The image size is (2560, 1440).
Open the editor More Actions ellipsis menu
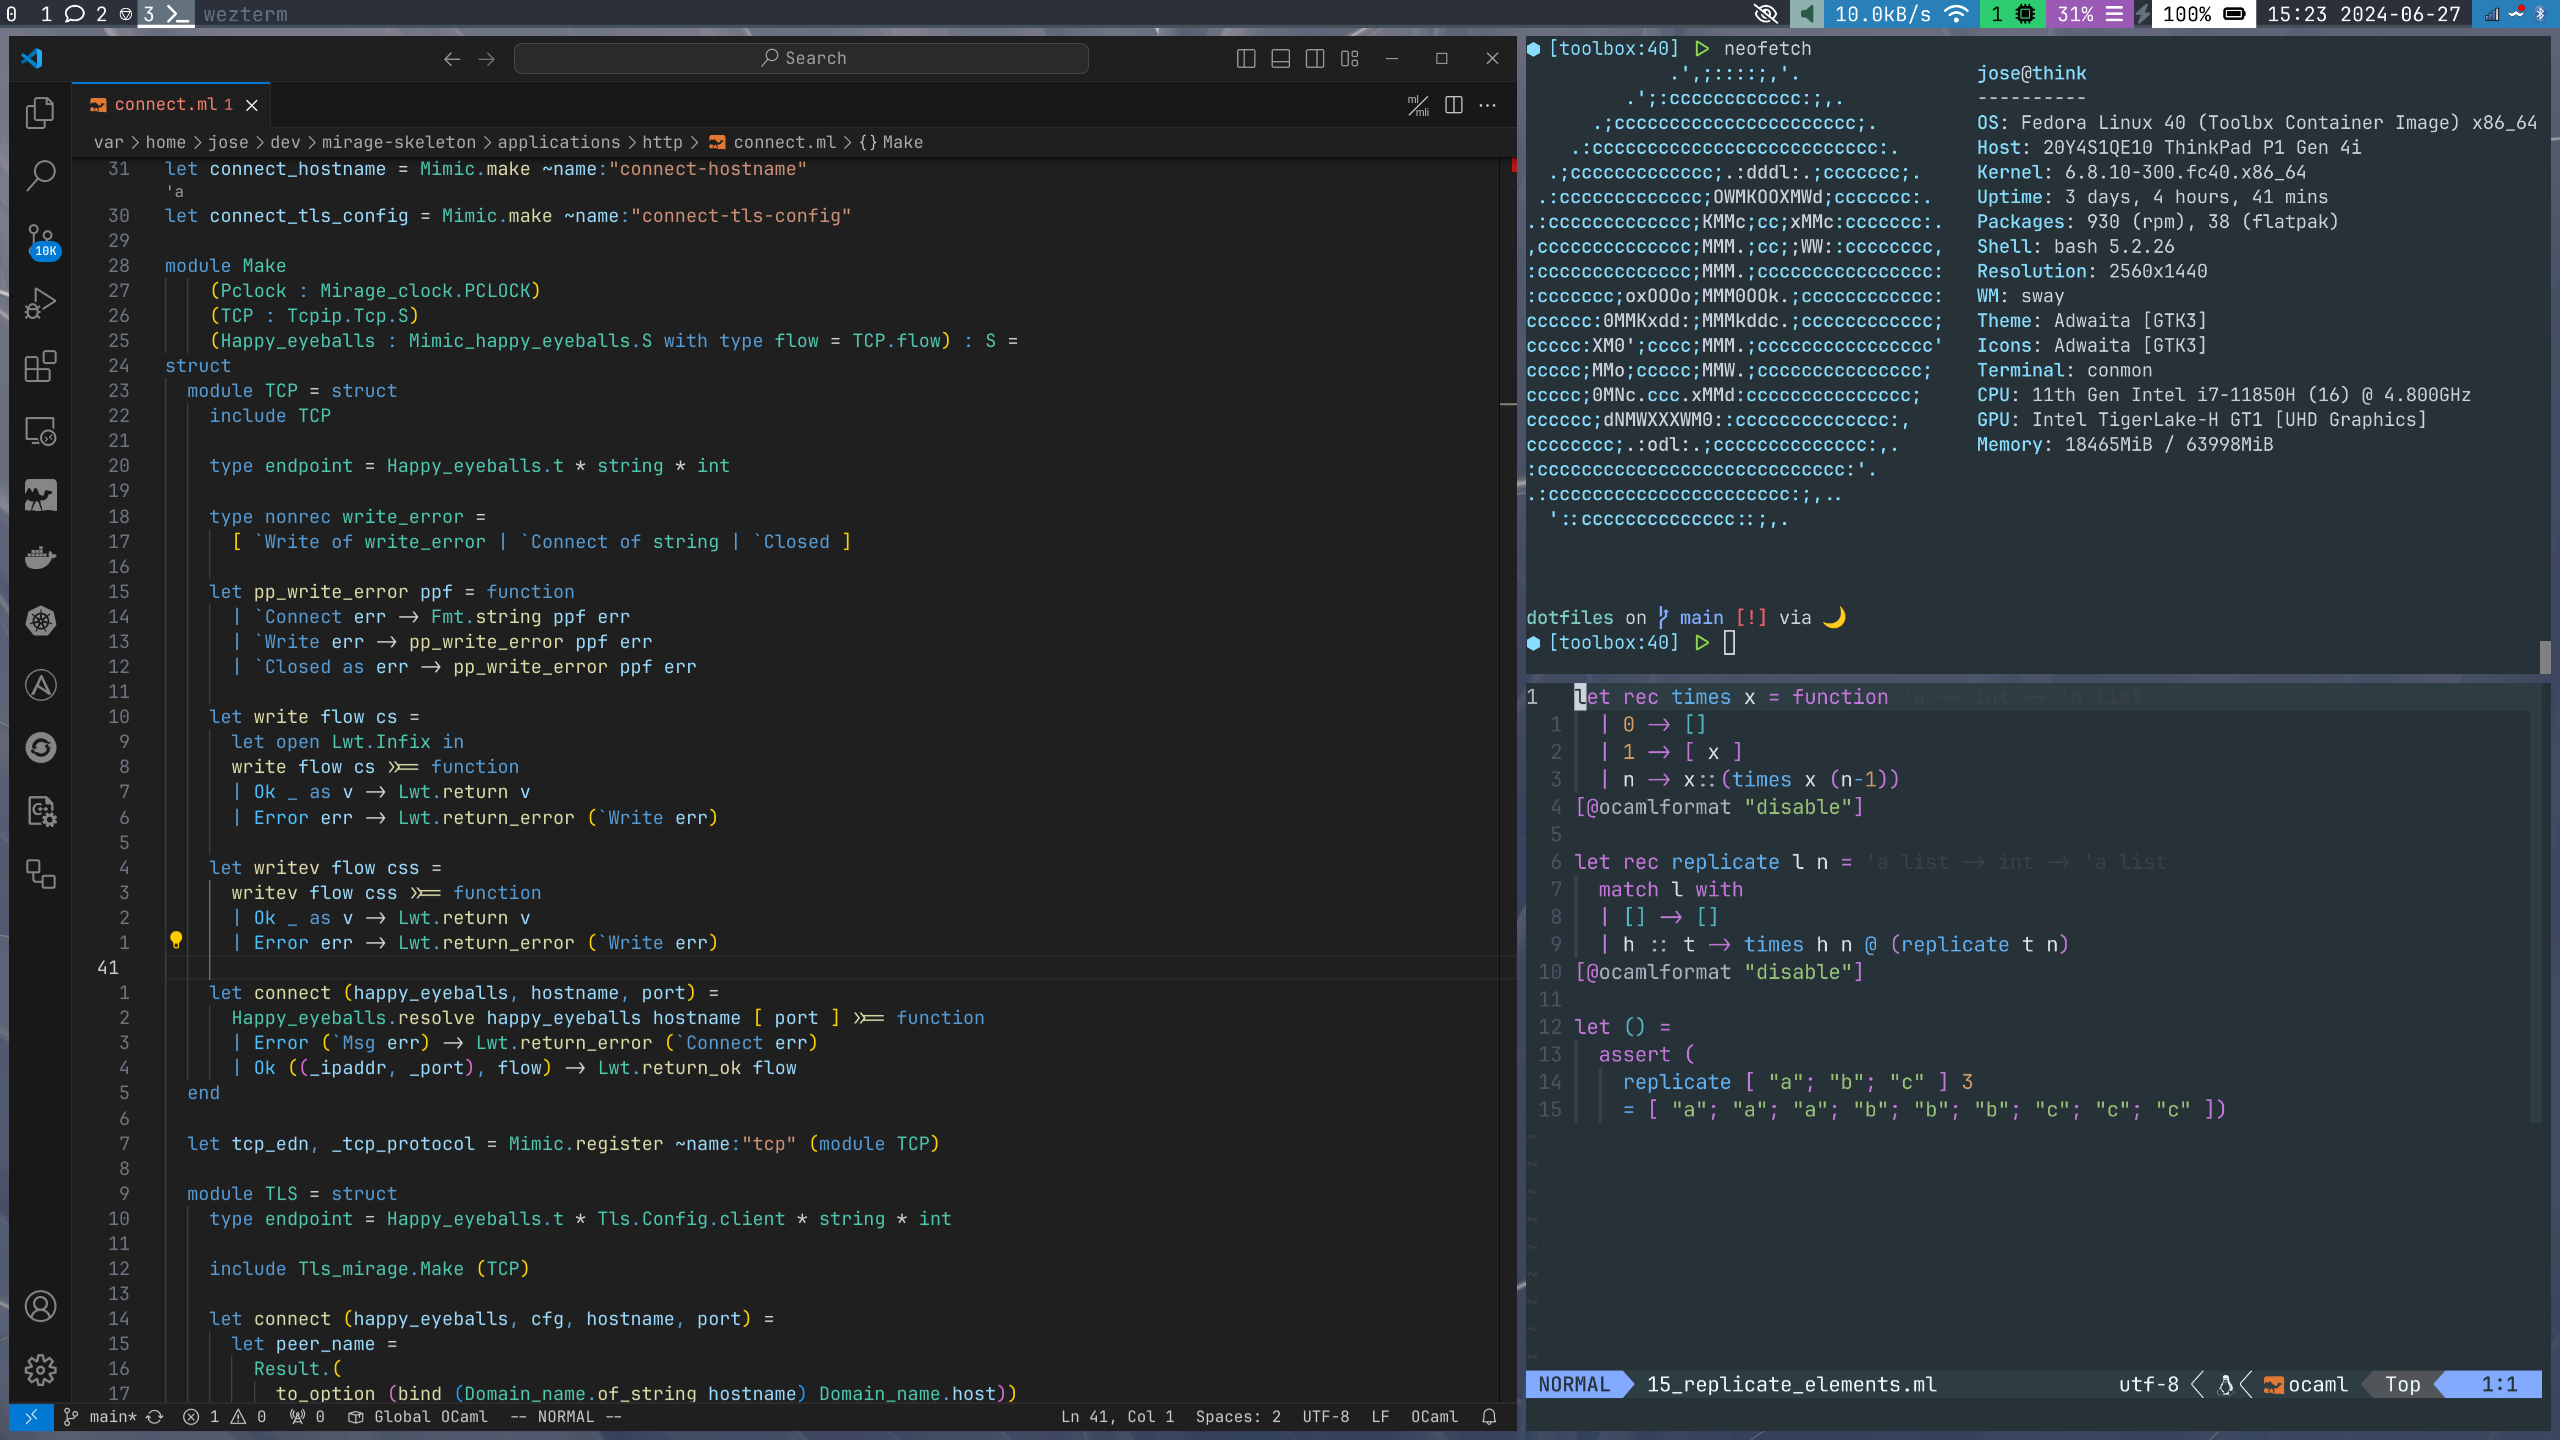click(1488, 105)
